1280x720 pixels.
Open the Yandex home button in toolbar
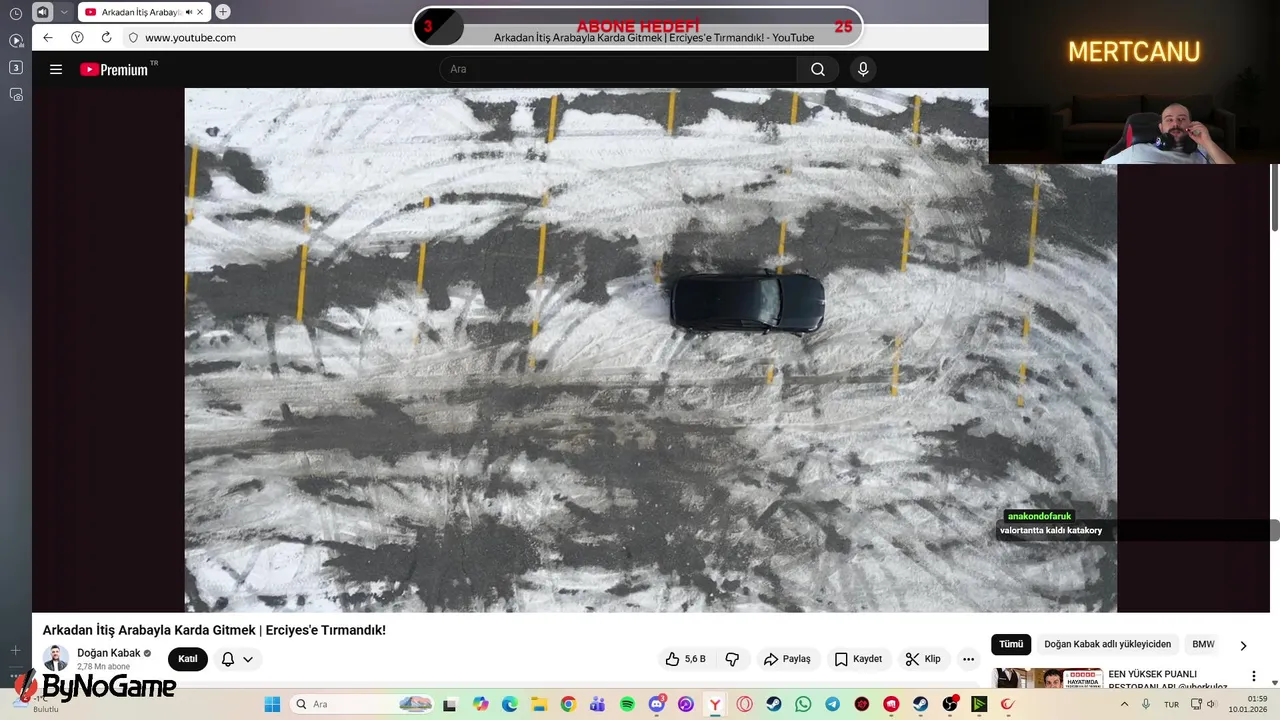(x=77, y=37)
